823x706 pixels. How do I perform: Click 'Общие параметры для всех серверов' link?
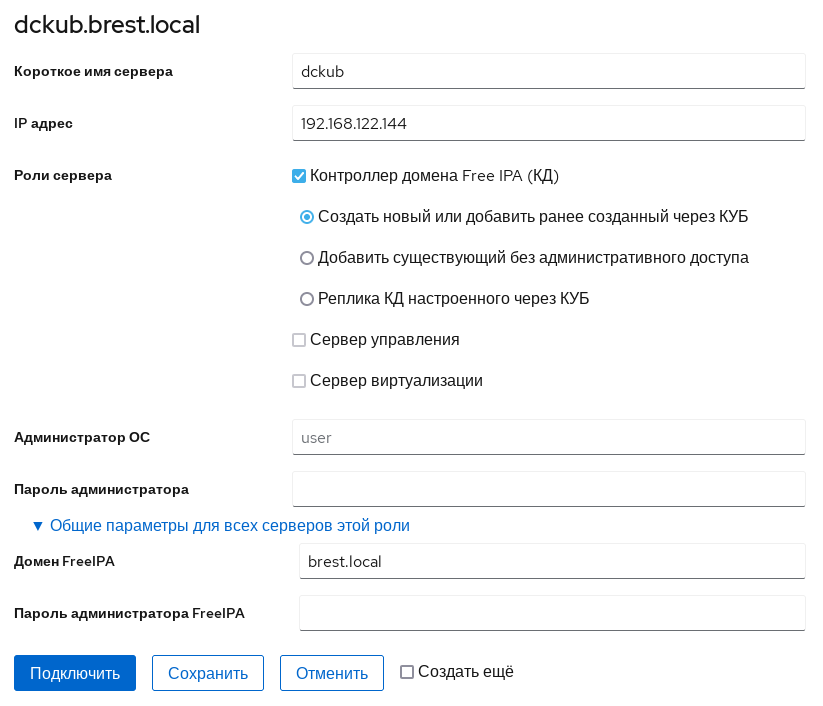pos(230,525)
